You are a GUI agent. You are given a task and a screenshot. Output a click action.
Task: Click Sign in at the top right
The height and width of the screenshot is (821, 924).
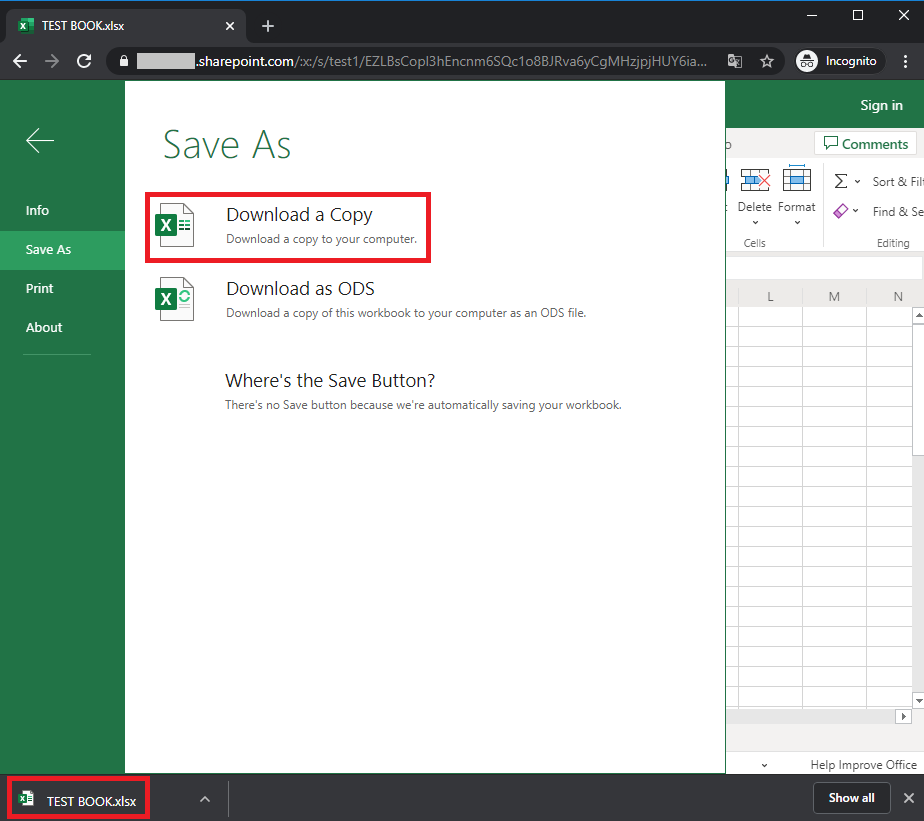click(x=881, y=105)
